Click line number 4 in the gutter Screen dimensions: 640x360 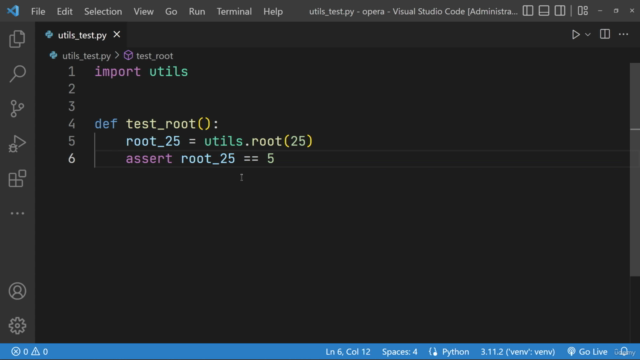click(x=71, y=124)
